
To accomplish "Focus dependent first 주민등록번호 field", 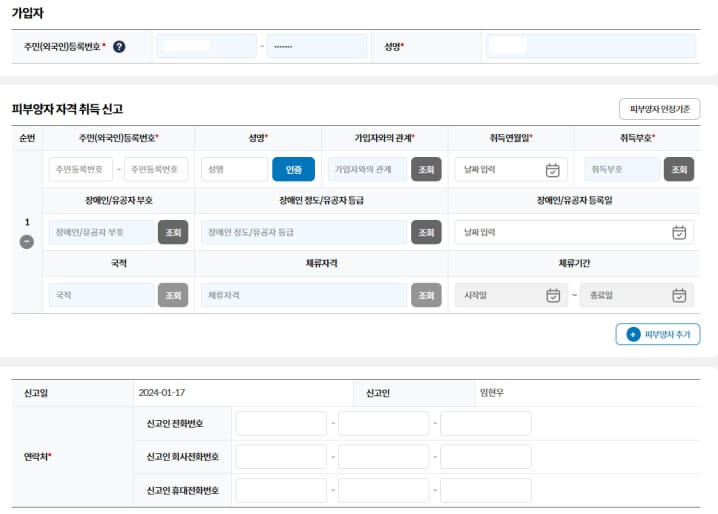I will pos(81,170).
